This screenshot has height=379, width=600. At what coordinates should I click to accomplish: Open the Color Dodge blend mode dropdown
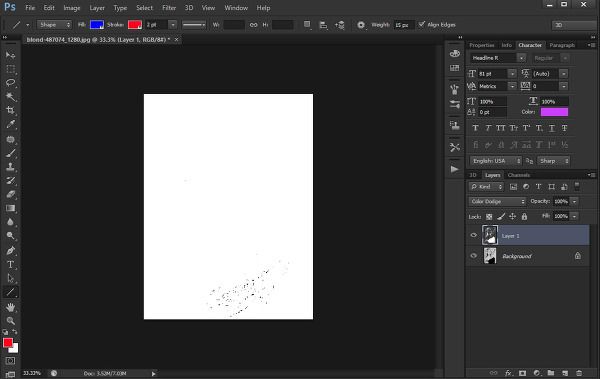coord(497,201)
